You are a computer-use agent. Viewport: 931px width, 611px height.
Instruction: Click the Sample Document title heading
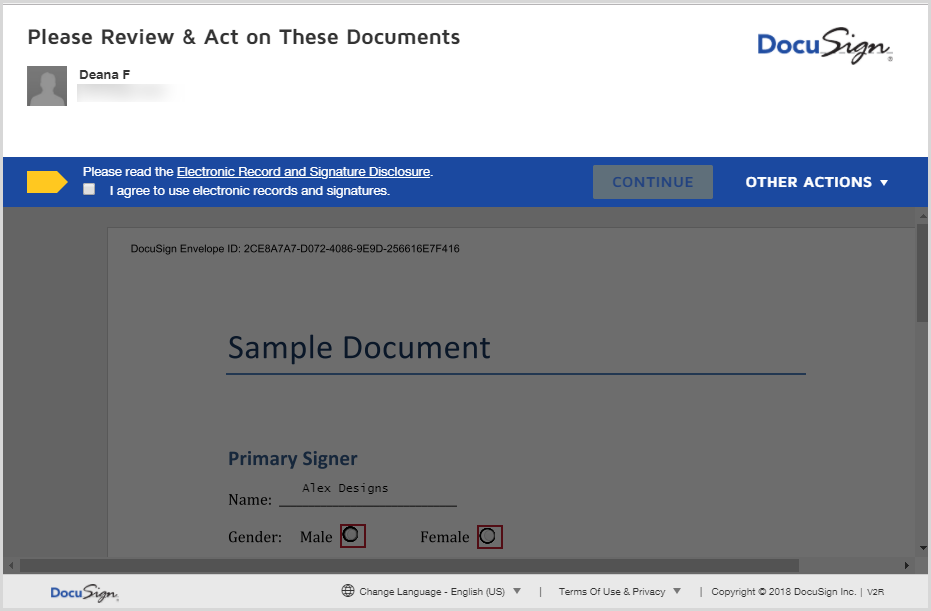click(x=357, y=348)
